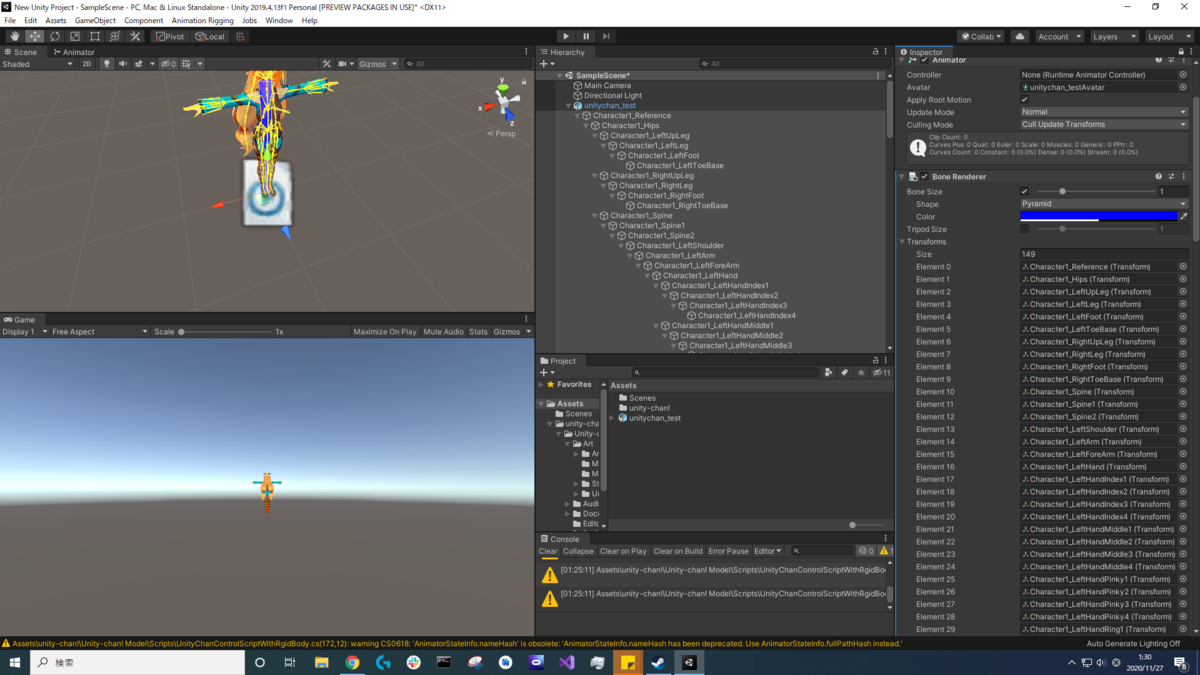This screenshot has height=675, width=1200.
Task: Open Update Mode dropdown set to Normal
Action: pyautogui.click(x=1104, y=112)
